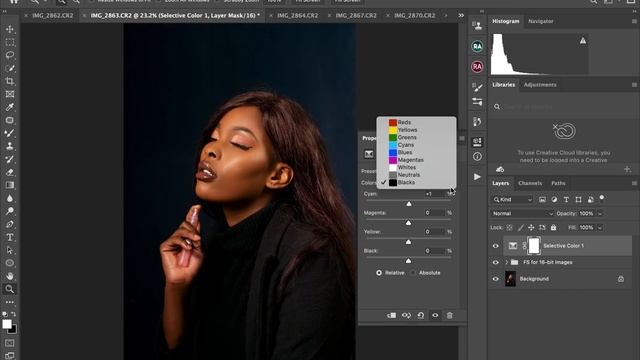Clip adjustment to layer below icon
Screen dimensions: 640x360
coord(391,315)
